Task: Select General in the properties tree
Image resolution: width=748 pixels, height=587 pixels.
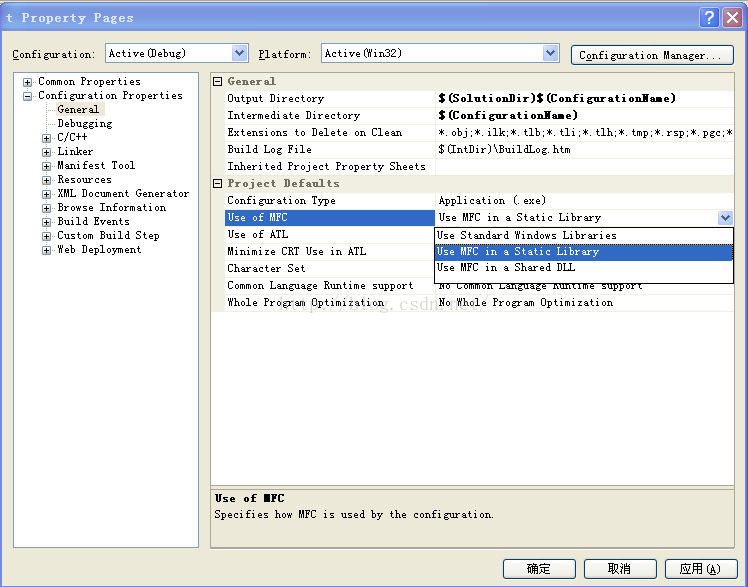Action: point(78,109)
